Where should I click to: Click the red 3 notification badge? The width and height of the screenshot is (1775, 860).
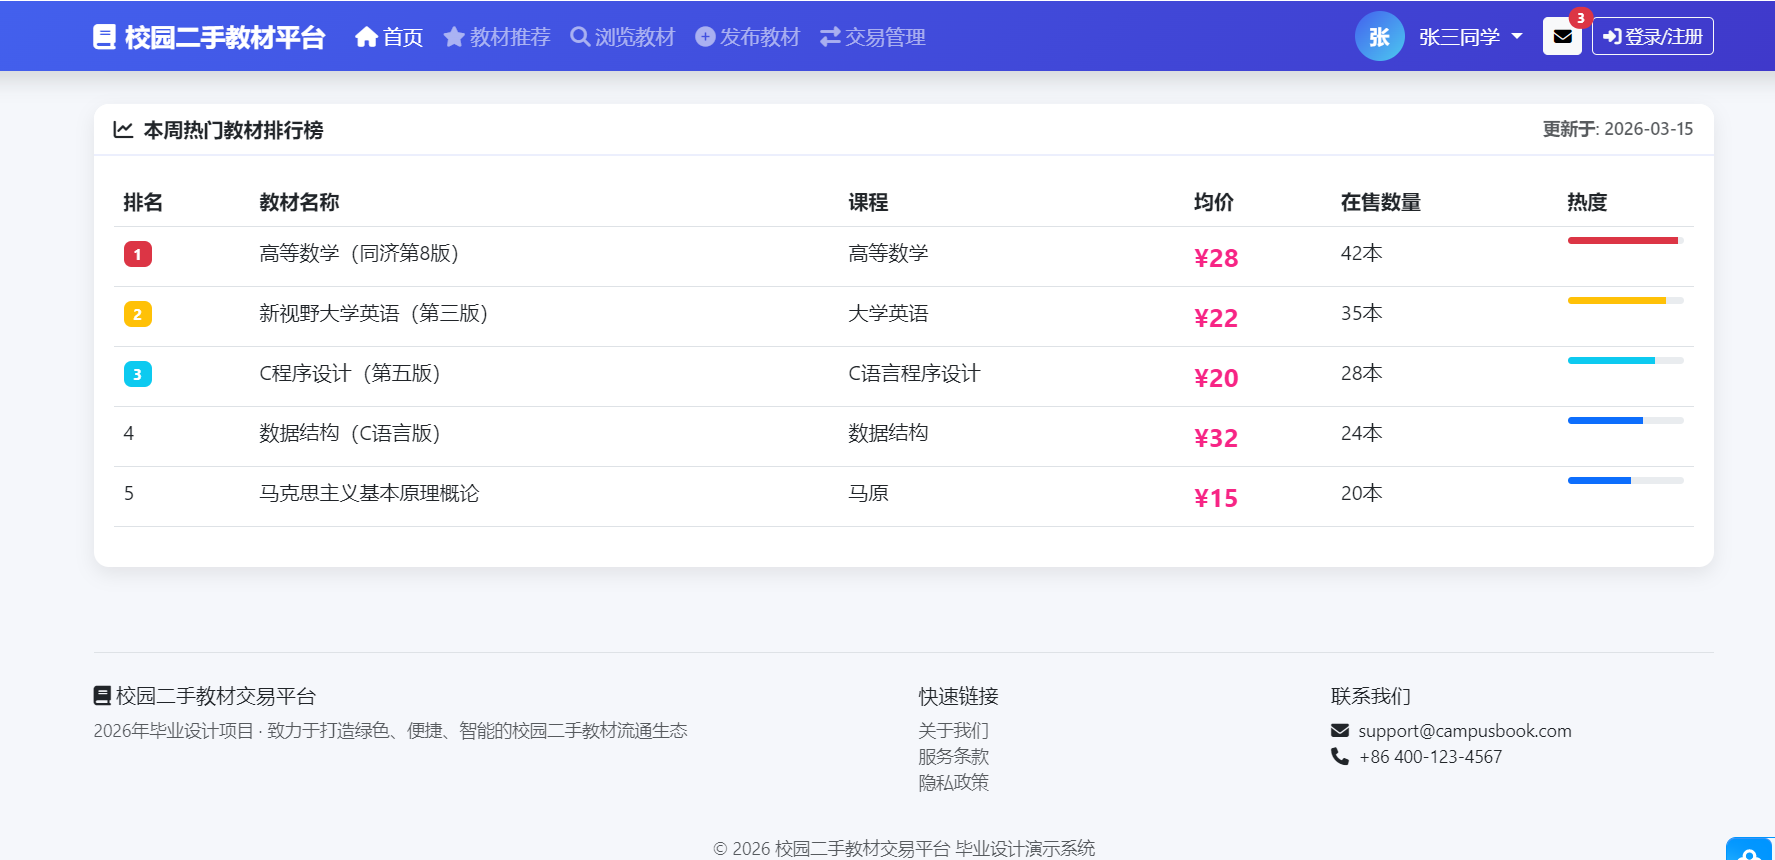coord(1580,18)
